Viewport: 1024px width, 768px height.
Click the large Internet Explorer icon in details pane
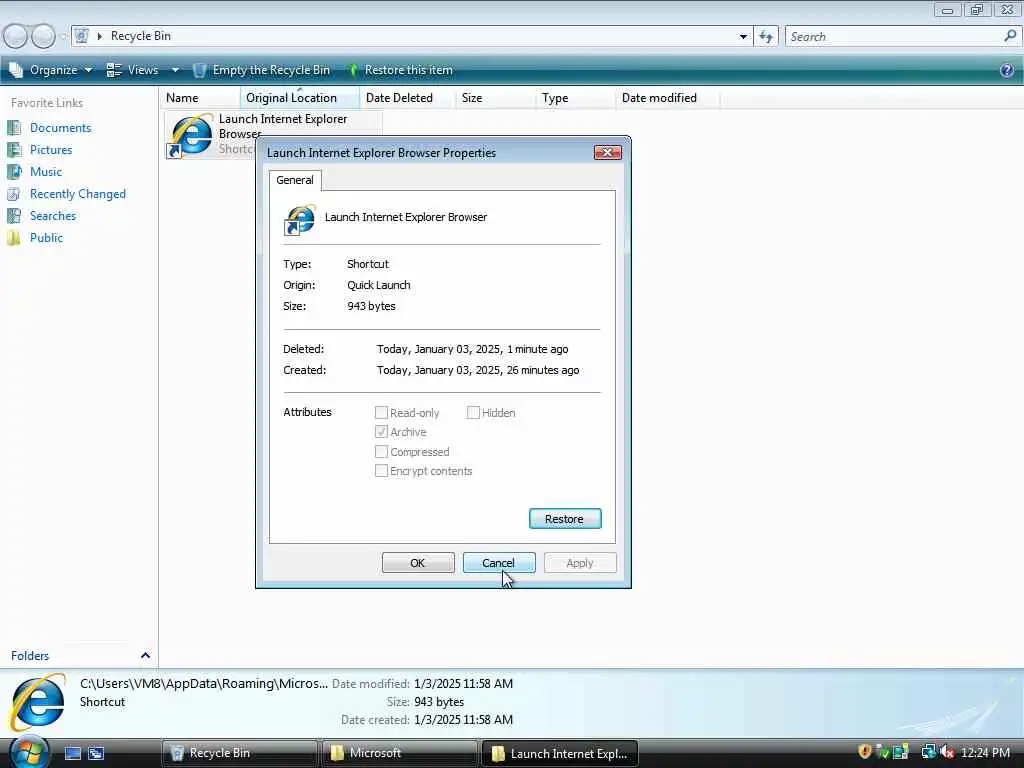(39, 702)
